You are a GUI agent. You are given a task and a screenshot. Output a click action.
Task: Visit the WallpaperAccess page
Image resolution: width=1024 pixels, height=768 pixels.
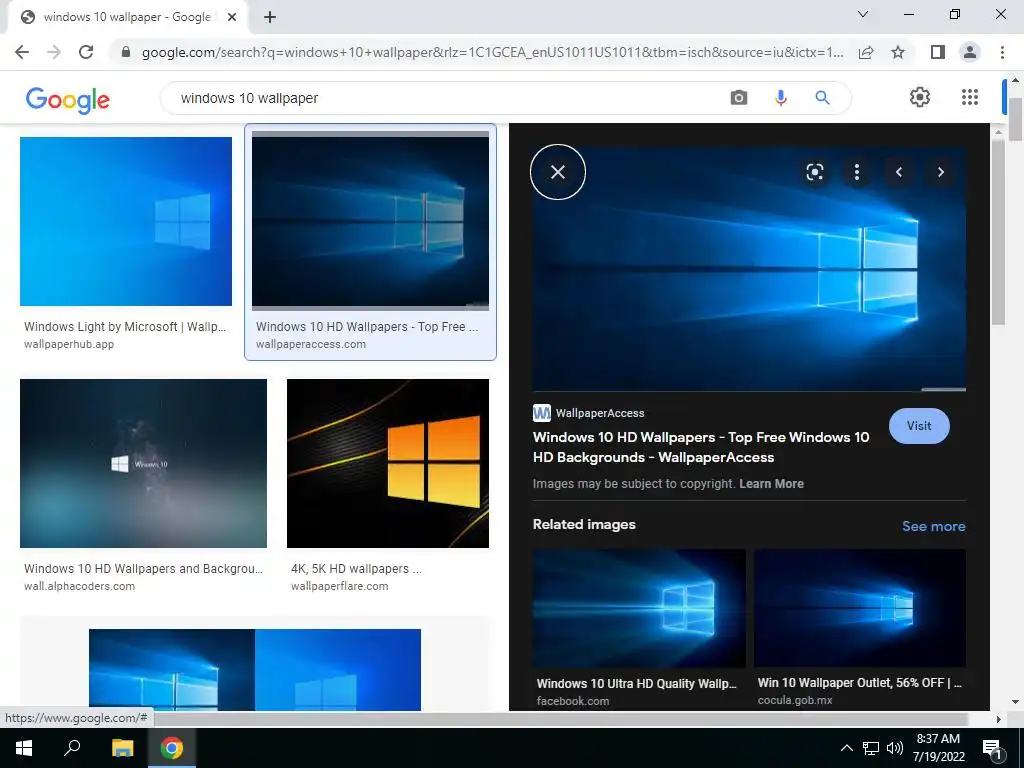pos(919,426)
